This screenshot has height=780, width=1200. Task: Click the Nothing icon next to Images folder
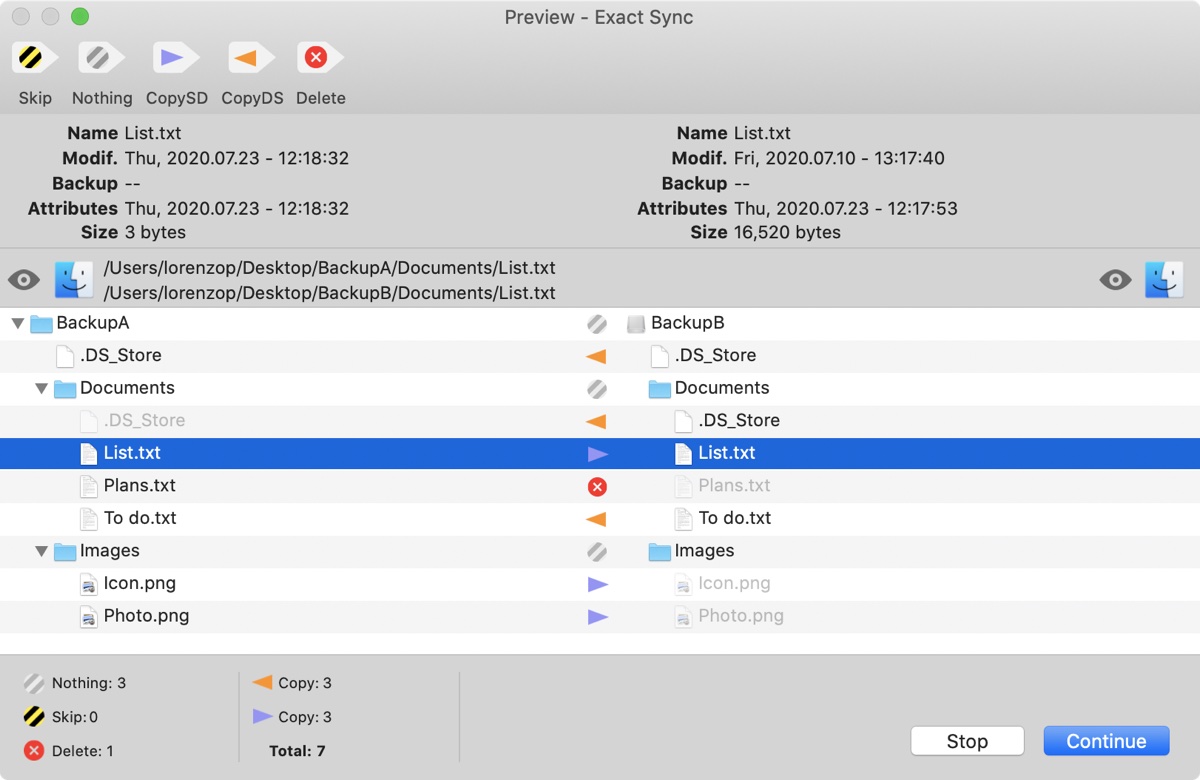pos(597,551)
